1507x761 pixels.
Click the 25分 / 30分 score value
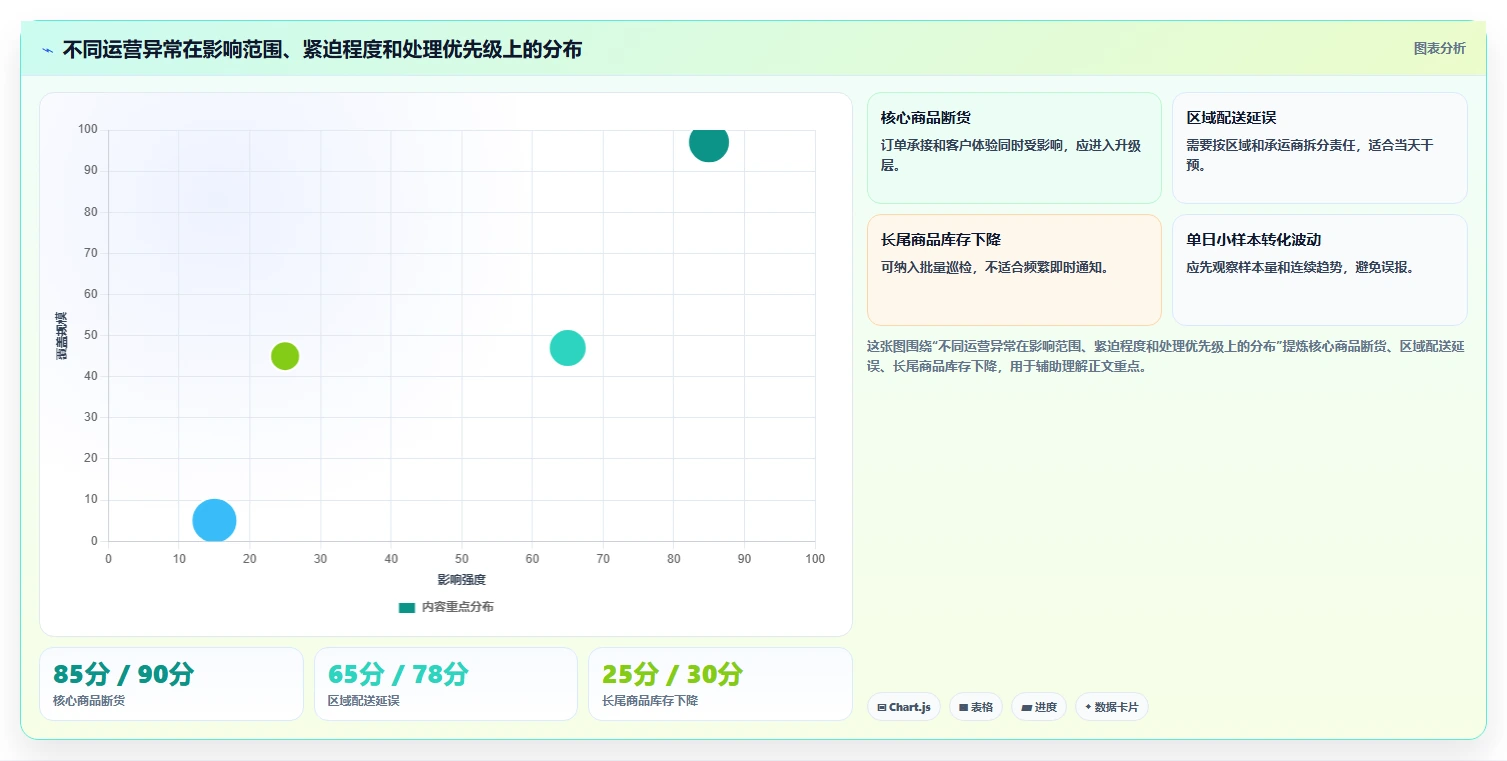coord(672,675)
